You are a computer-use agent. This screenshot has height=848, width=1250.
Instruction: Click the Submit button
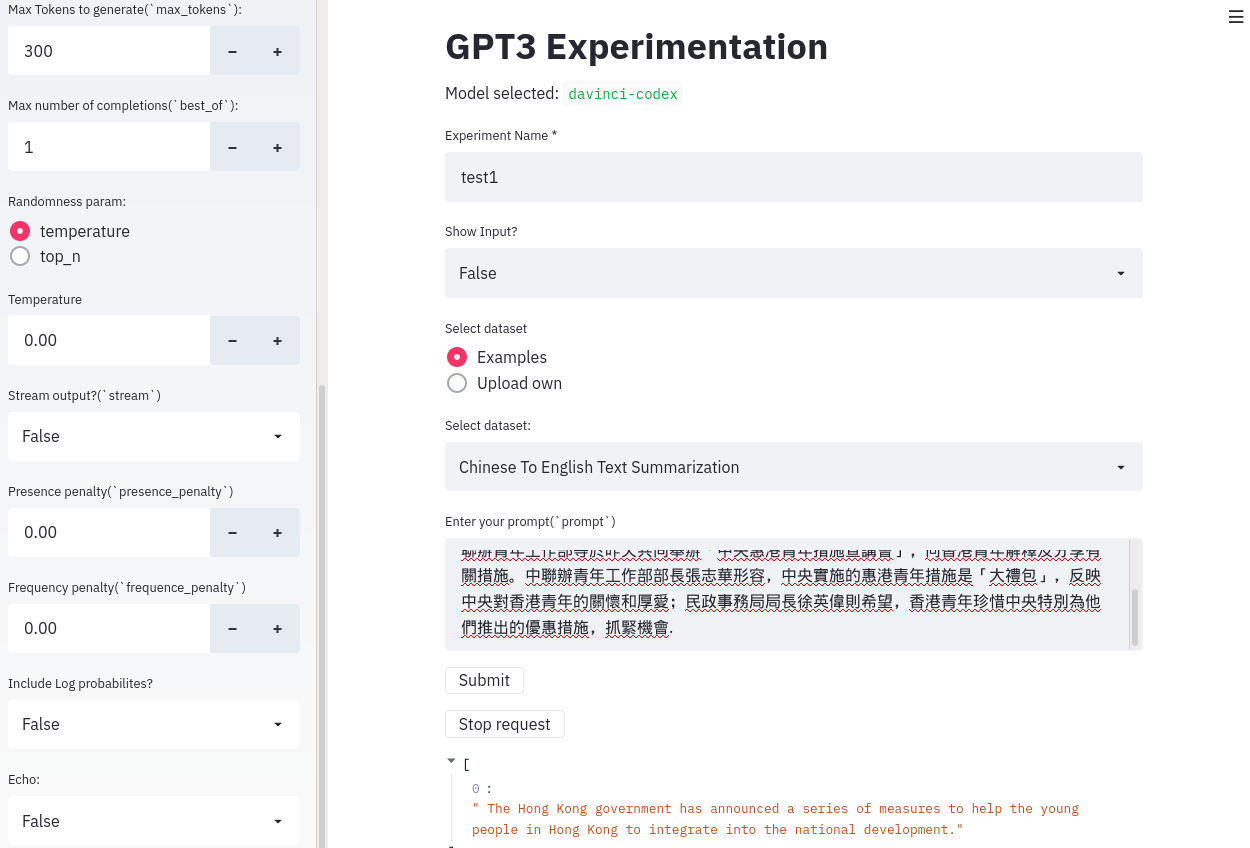click(484, 680)
